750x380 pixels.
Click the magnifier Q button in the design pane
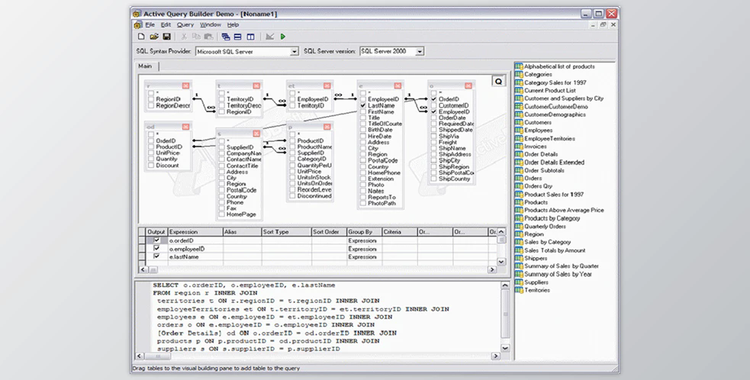498,81
